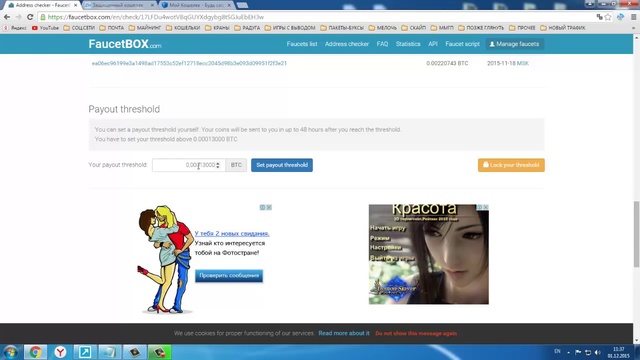This screenshot has height=360, width=640.
Task: Open Faucet script in the navbar
Action: click(462, 44)
